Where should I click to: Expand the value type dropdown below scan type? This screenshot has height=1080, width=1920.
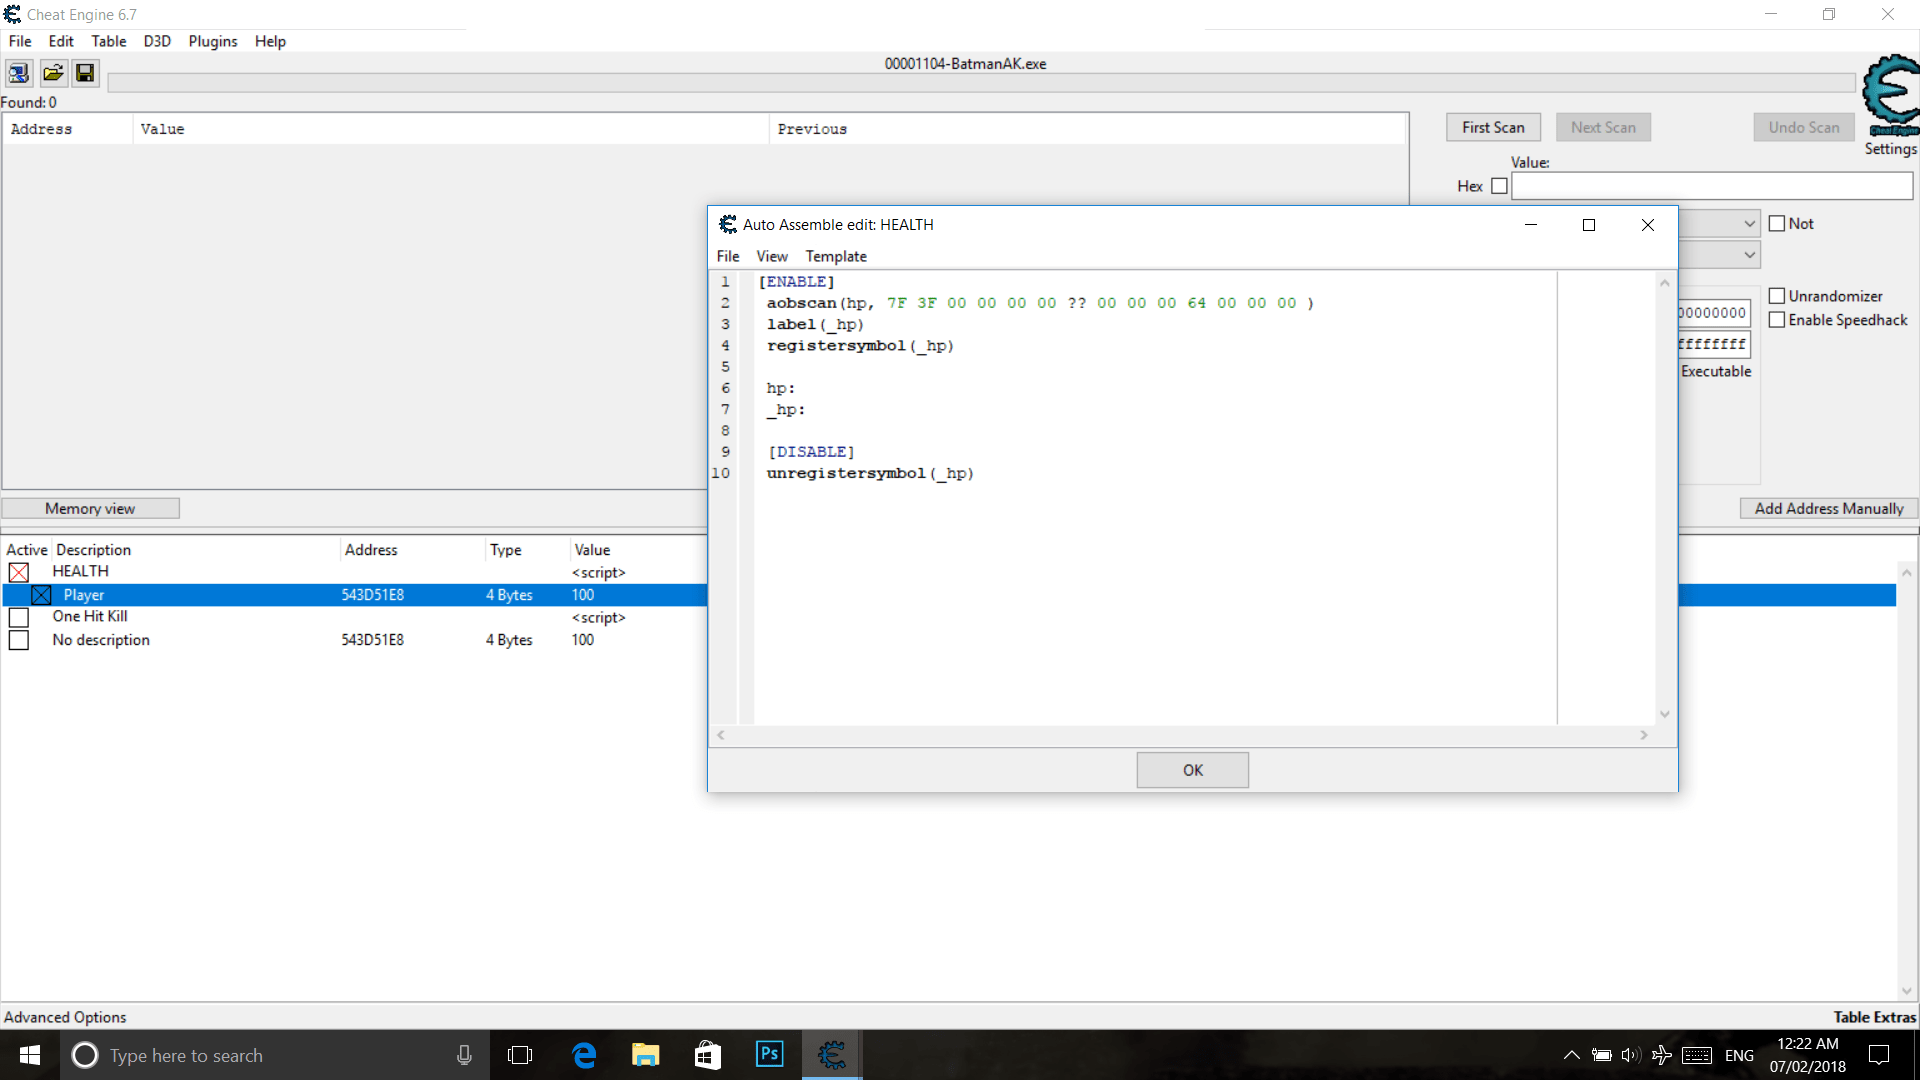pyautogui.click(x=1749, y=255)
